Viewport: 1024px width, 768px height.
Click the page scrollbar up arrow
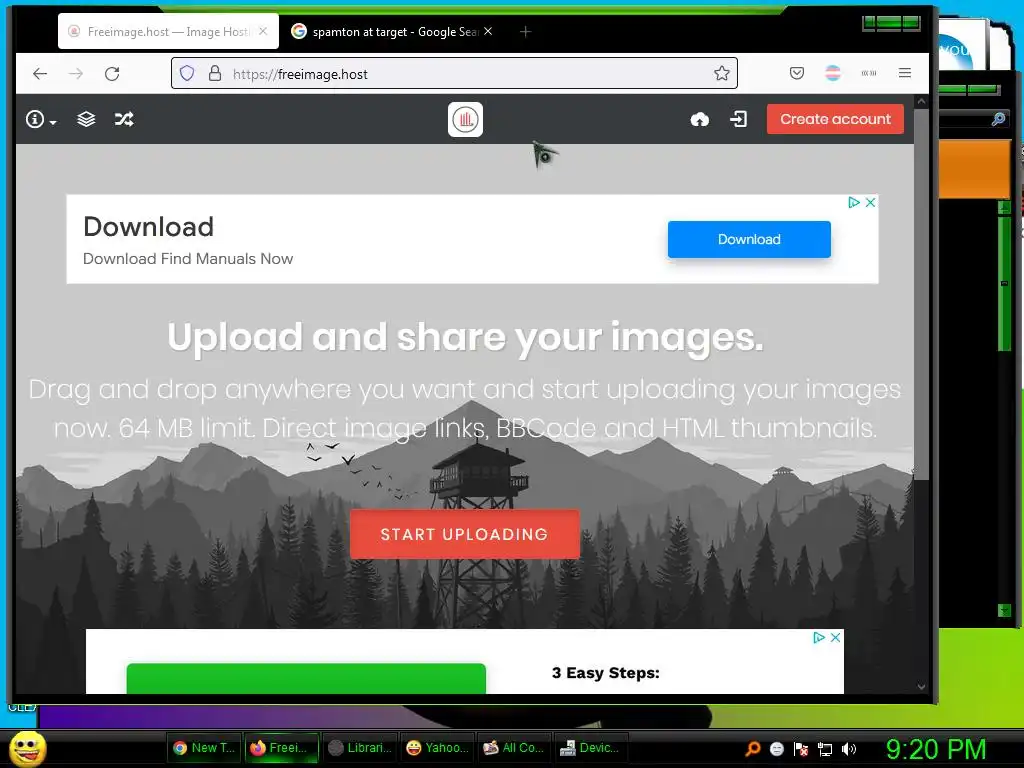click(x=921, y=101)
